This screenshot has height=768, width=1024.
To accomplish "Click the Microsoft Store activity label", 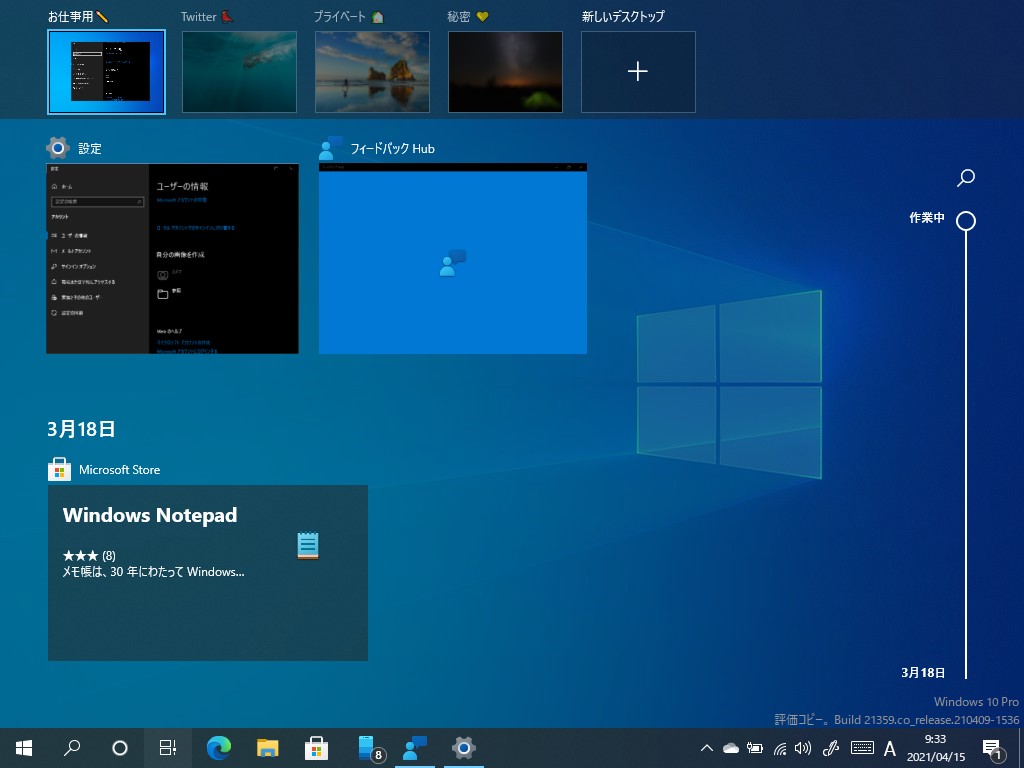I will click(120, 470).
